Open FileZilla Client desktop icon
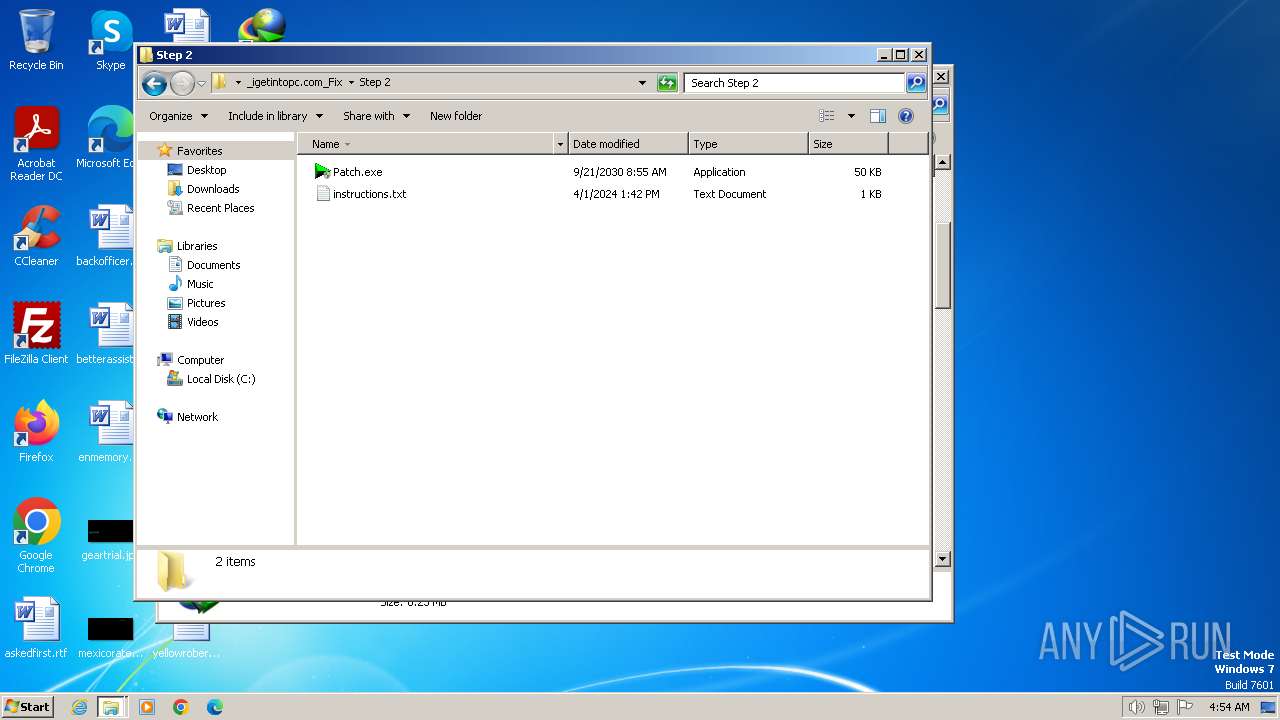The image size is (1280, 720). (x=36, y=334)
